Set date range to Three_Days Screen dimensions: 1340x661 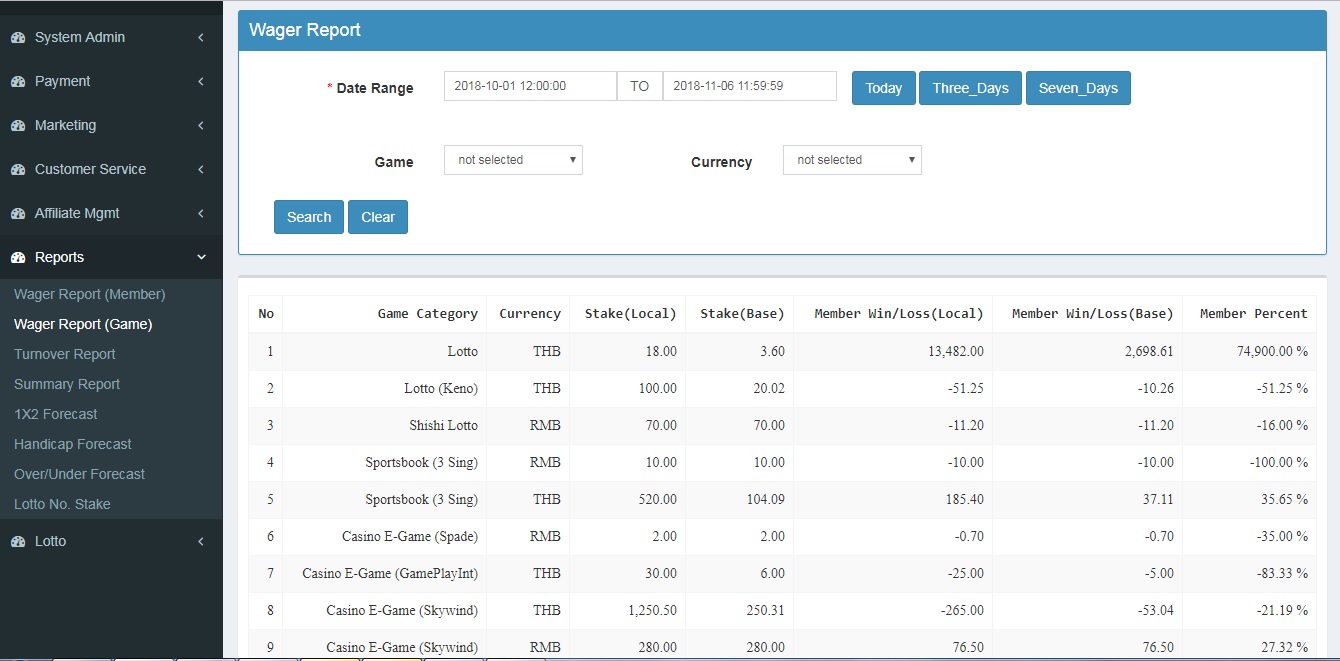(971, 88)
